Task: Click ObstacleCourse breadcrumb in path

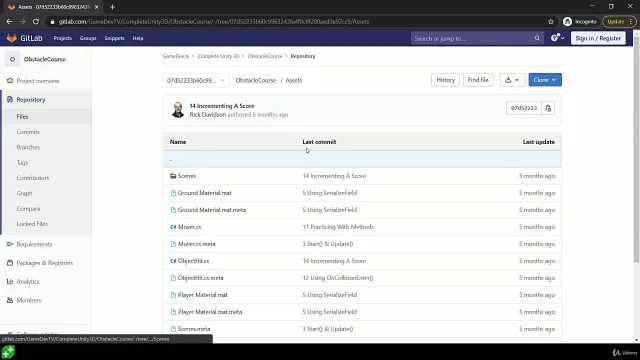Action: (256, 80)
